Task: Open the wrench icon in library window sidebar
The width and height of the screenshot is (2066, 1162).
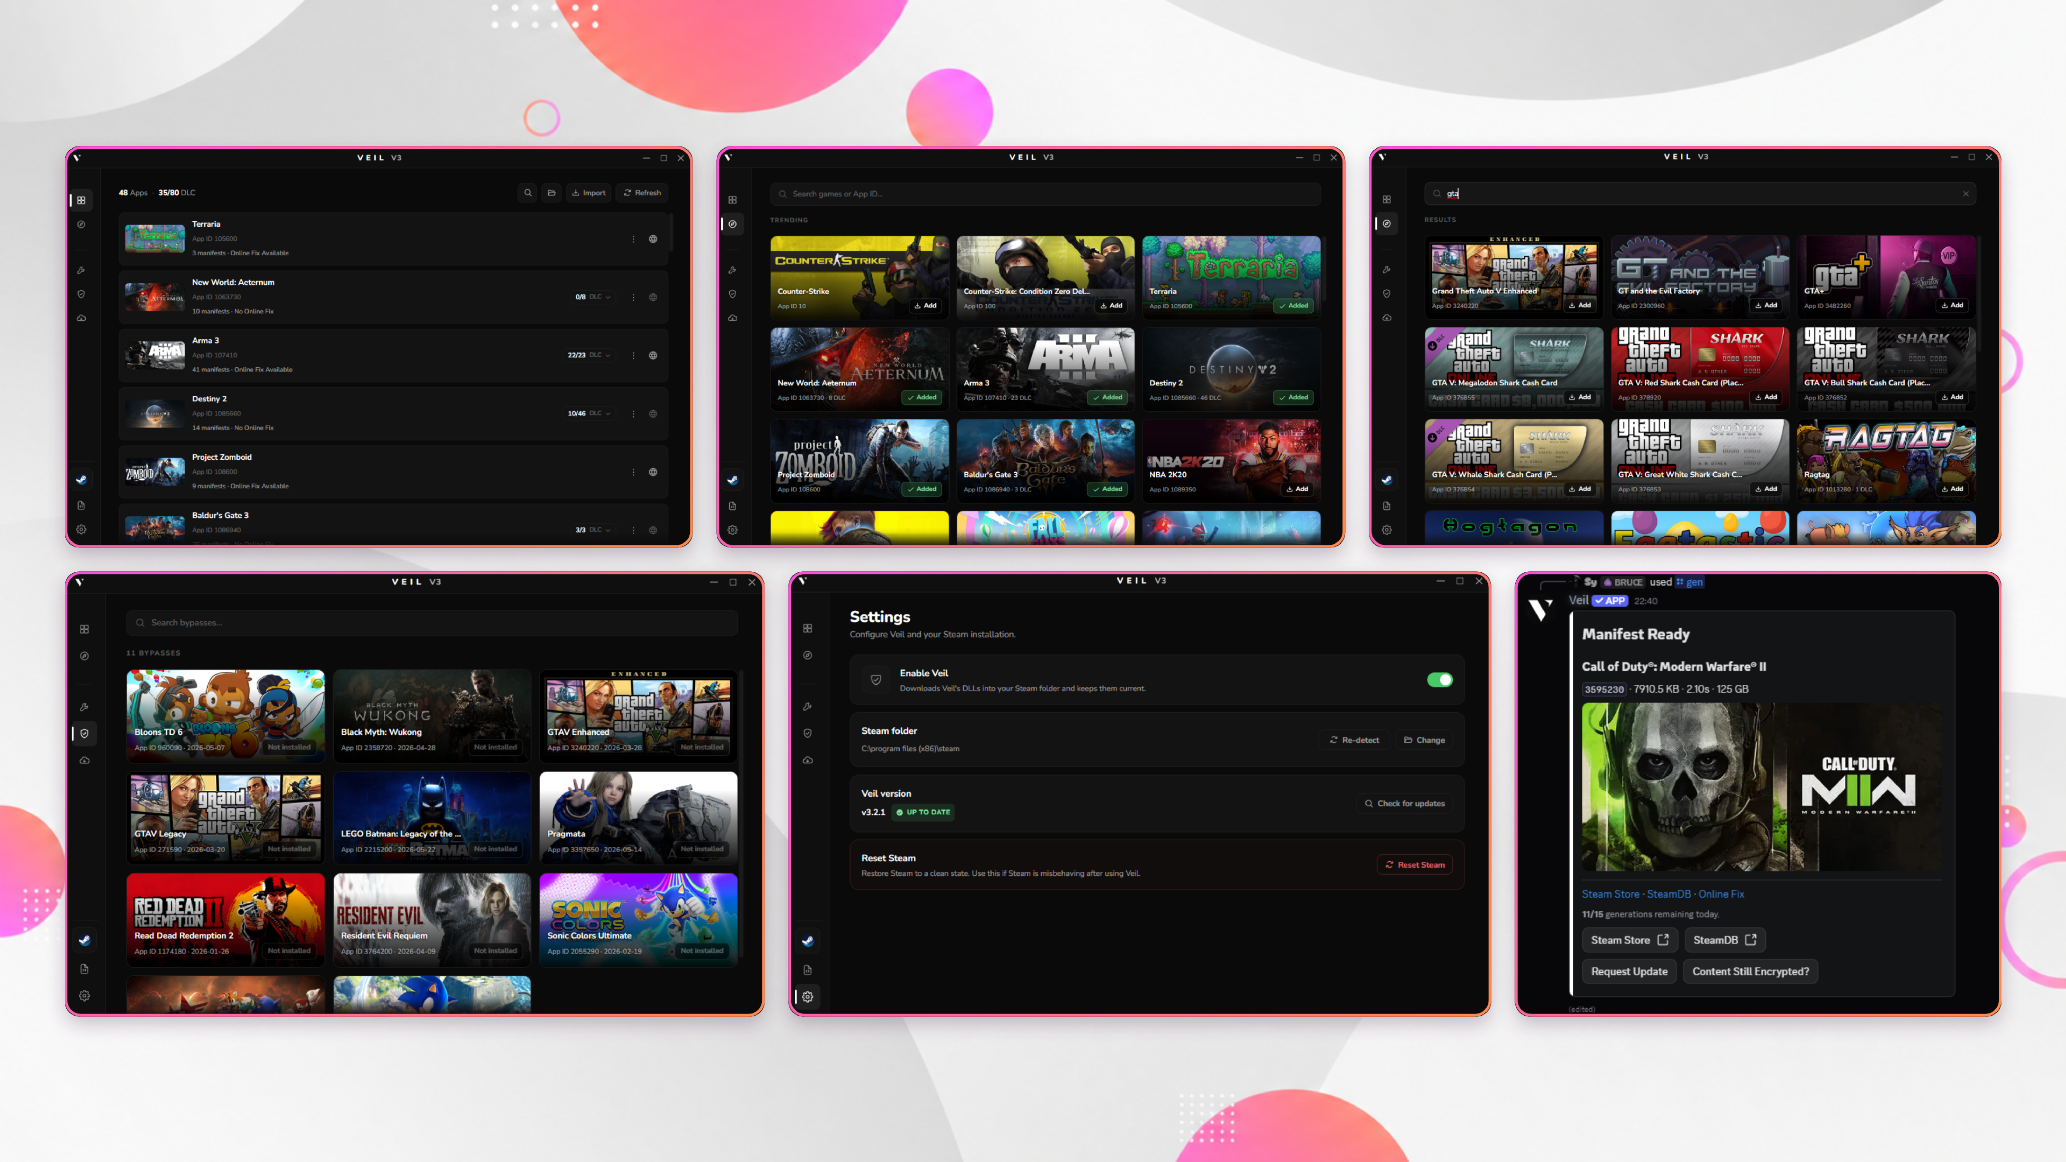Action: pos(82,270)
